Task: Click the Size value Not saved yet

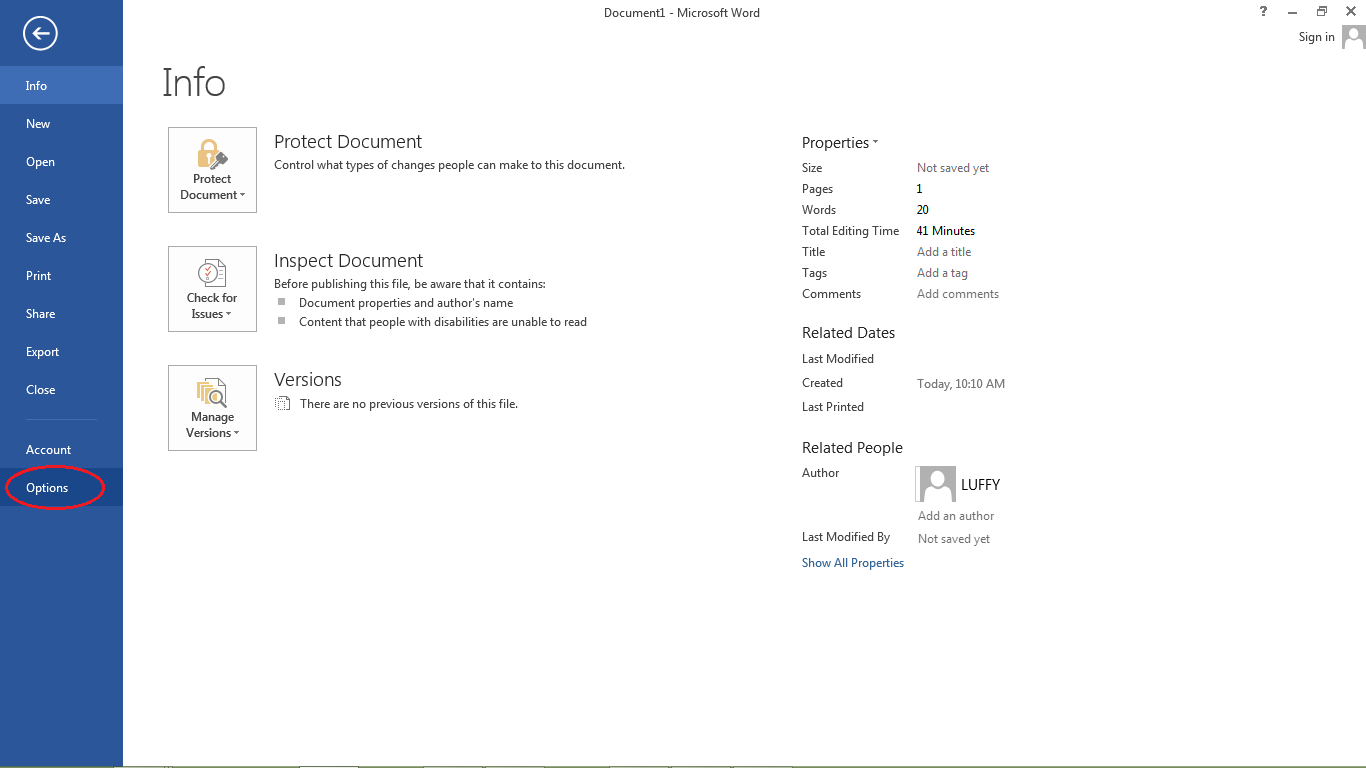Action: 953,168
